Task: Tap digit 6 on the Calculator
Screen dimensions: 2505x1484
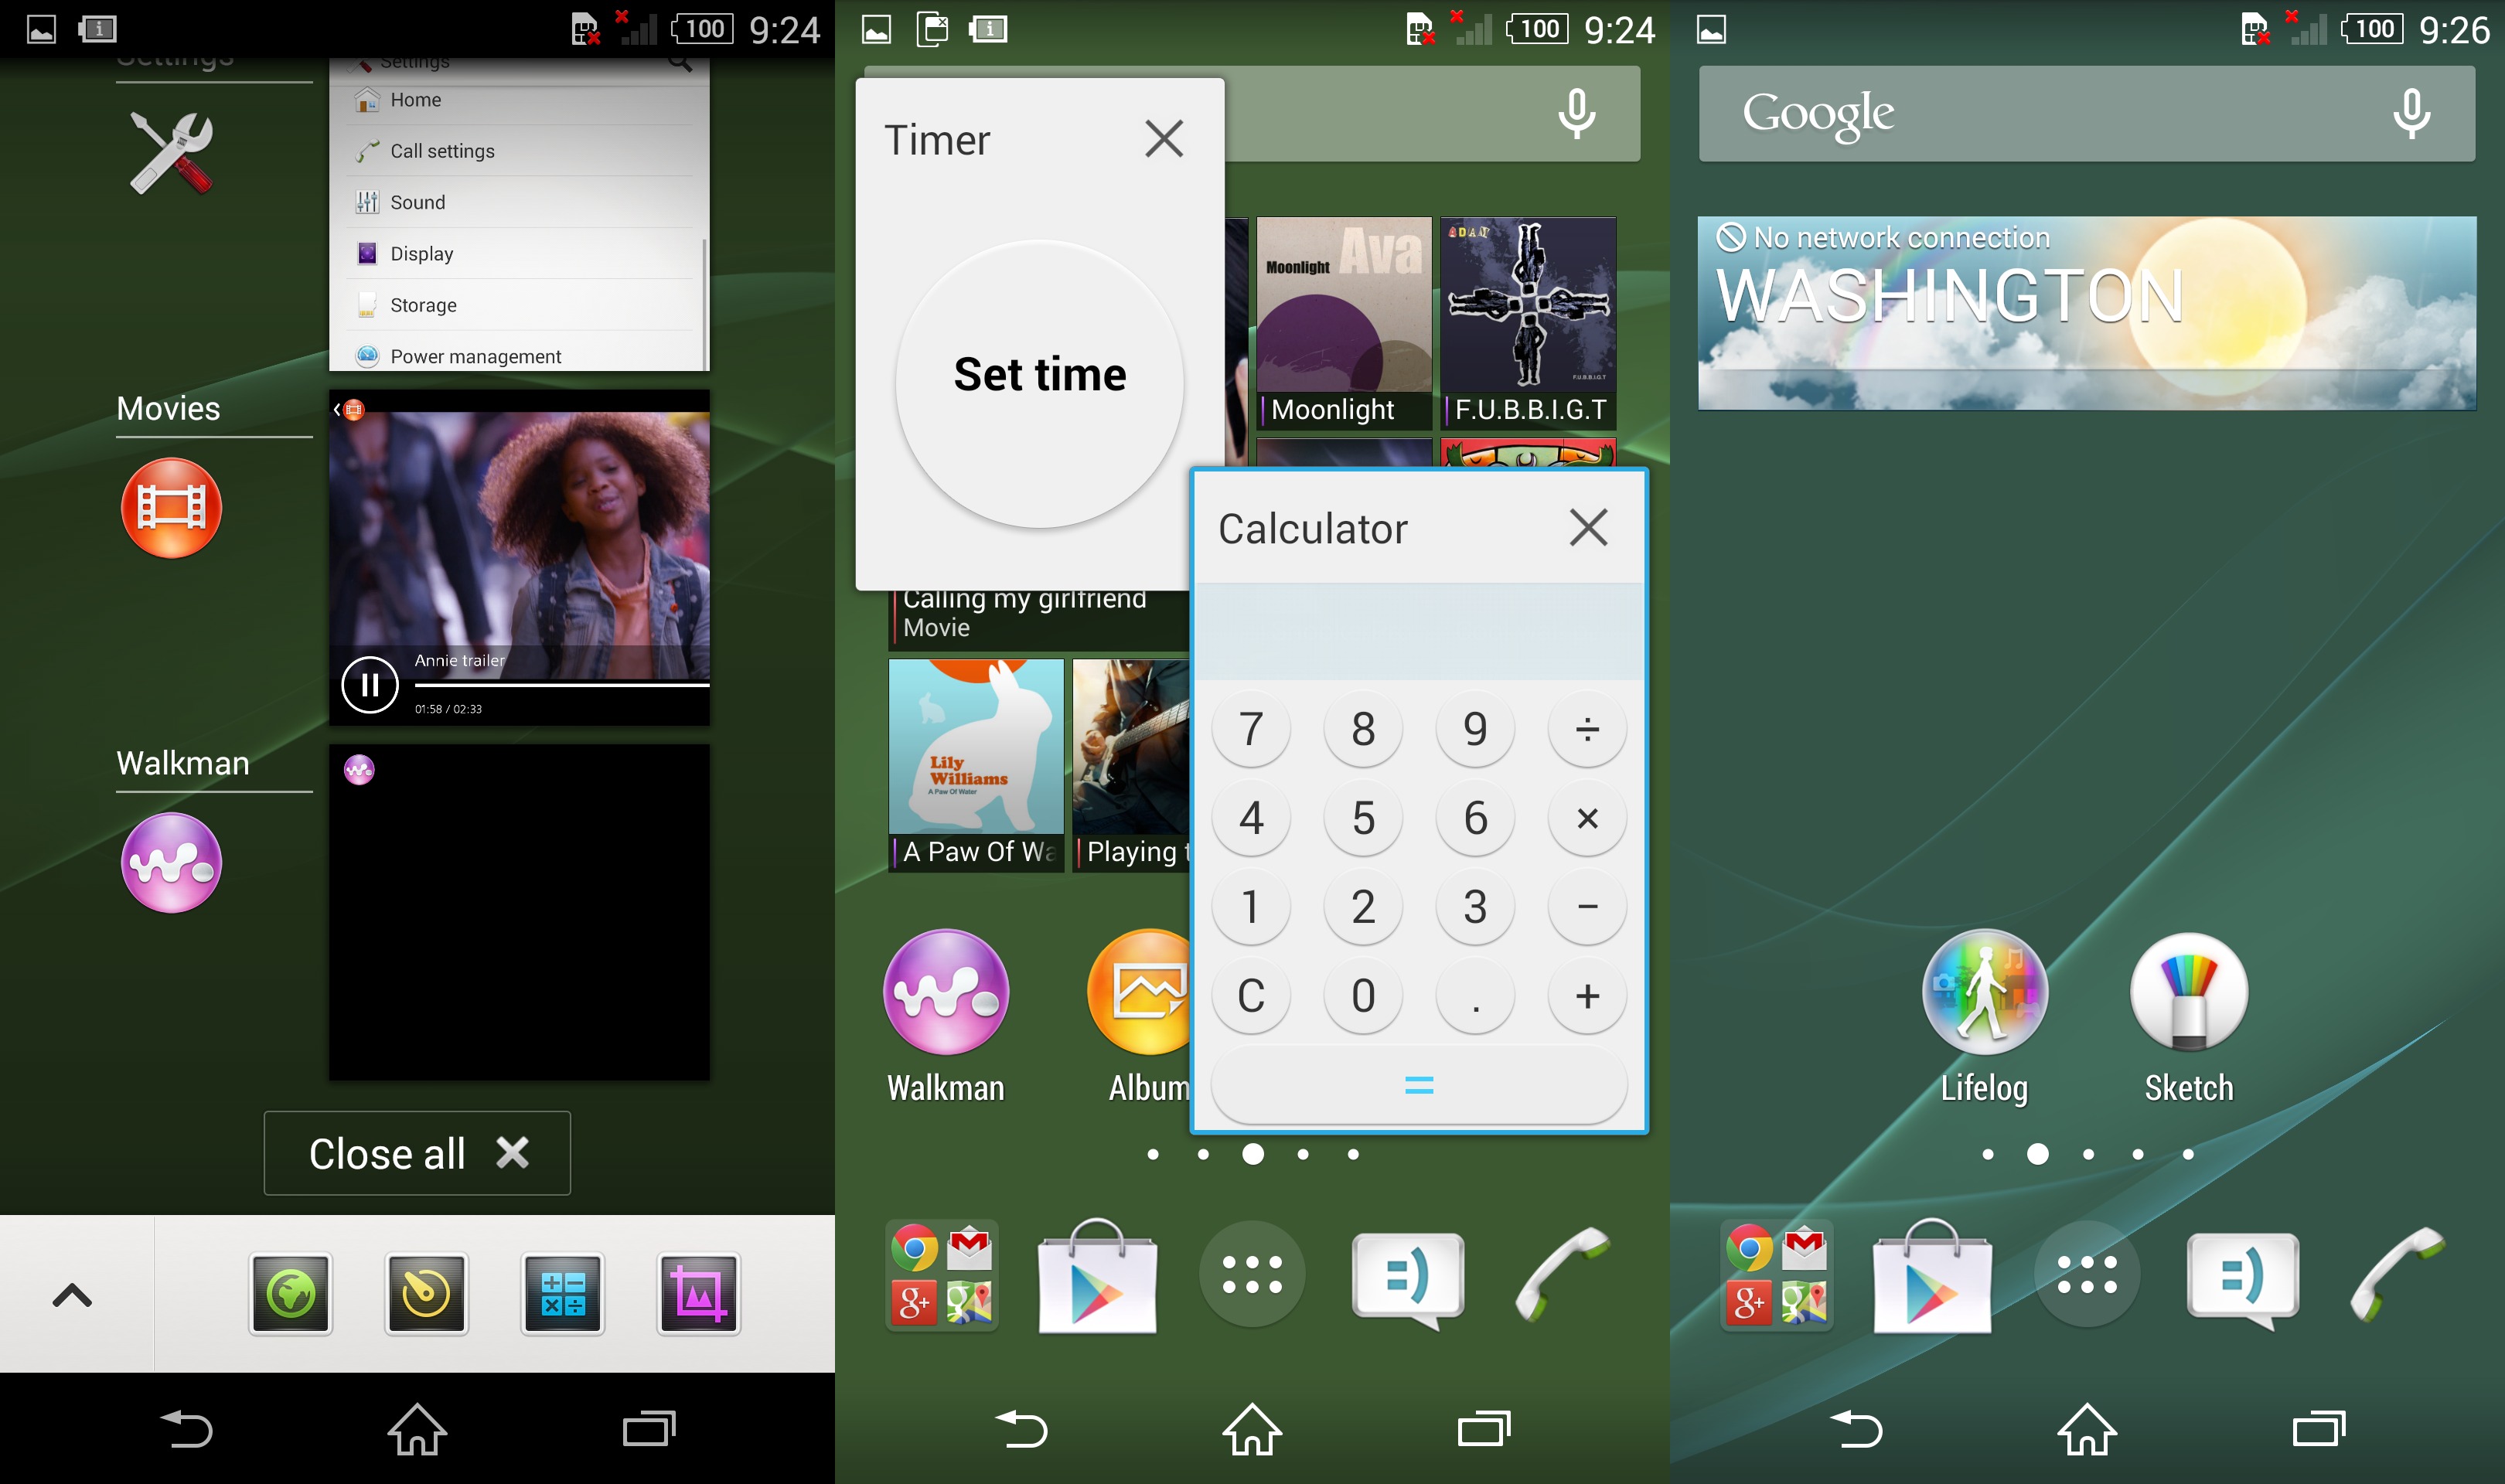Action: (x=1475, y=818)
